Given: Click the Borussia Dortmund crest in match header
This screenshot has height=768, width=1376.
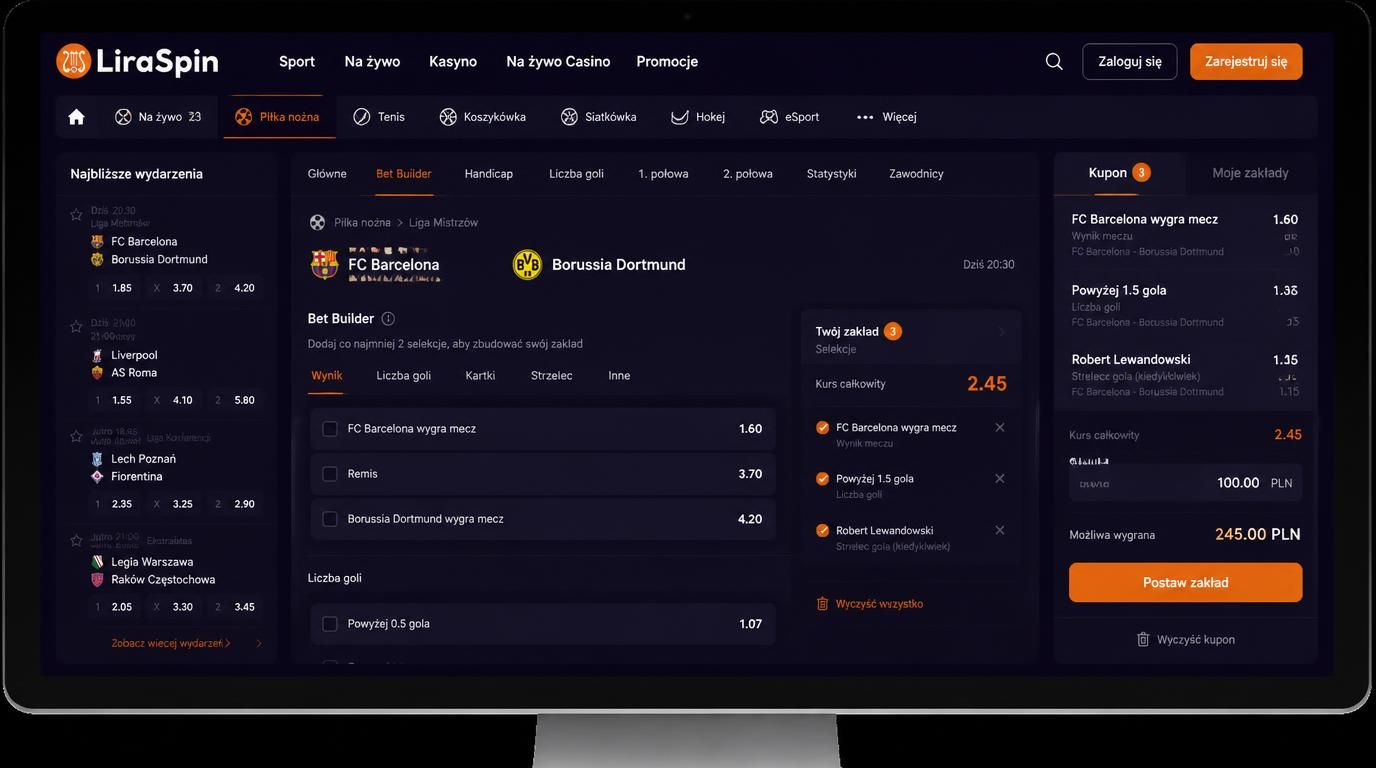Looking at the screenshot, I should 527,265.
